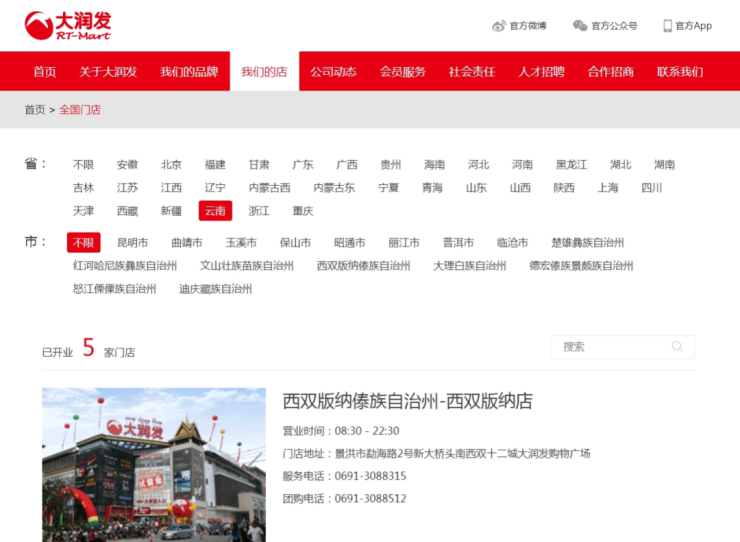The image size is (740, 542).
Task: Choose 黑龙江 province
Action: point(572,165)
